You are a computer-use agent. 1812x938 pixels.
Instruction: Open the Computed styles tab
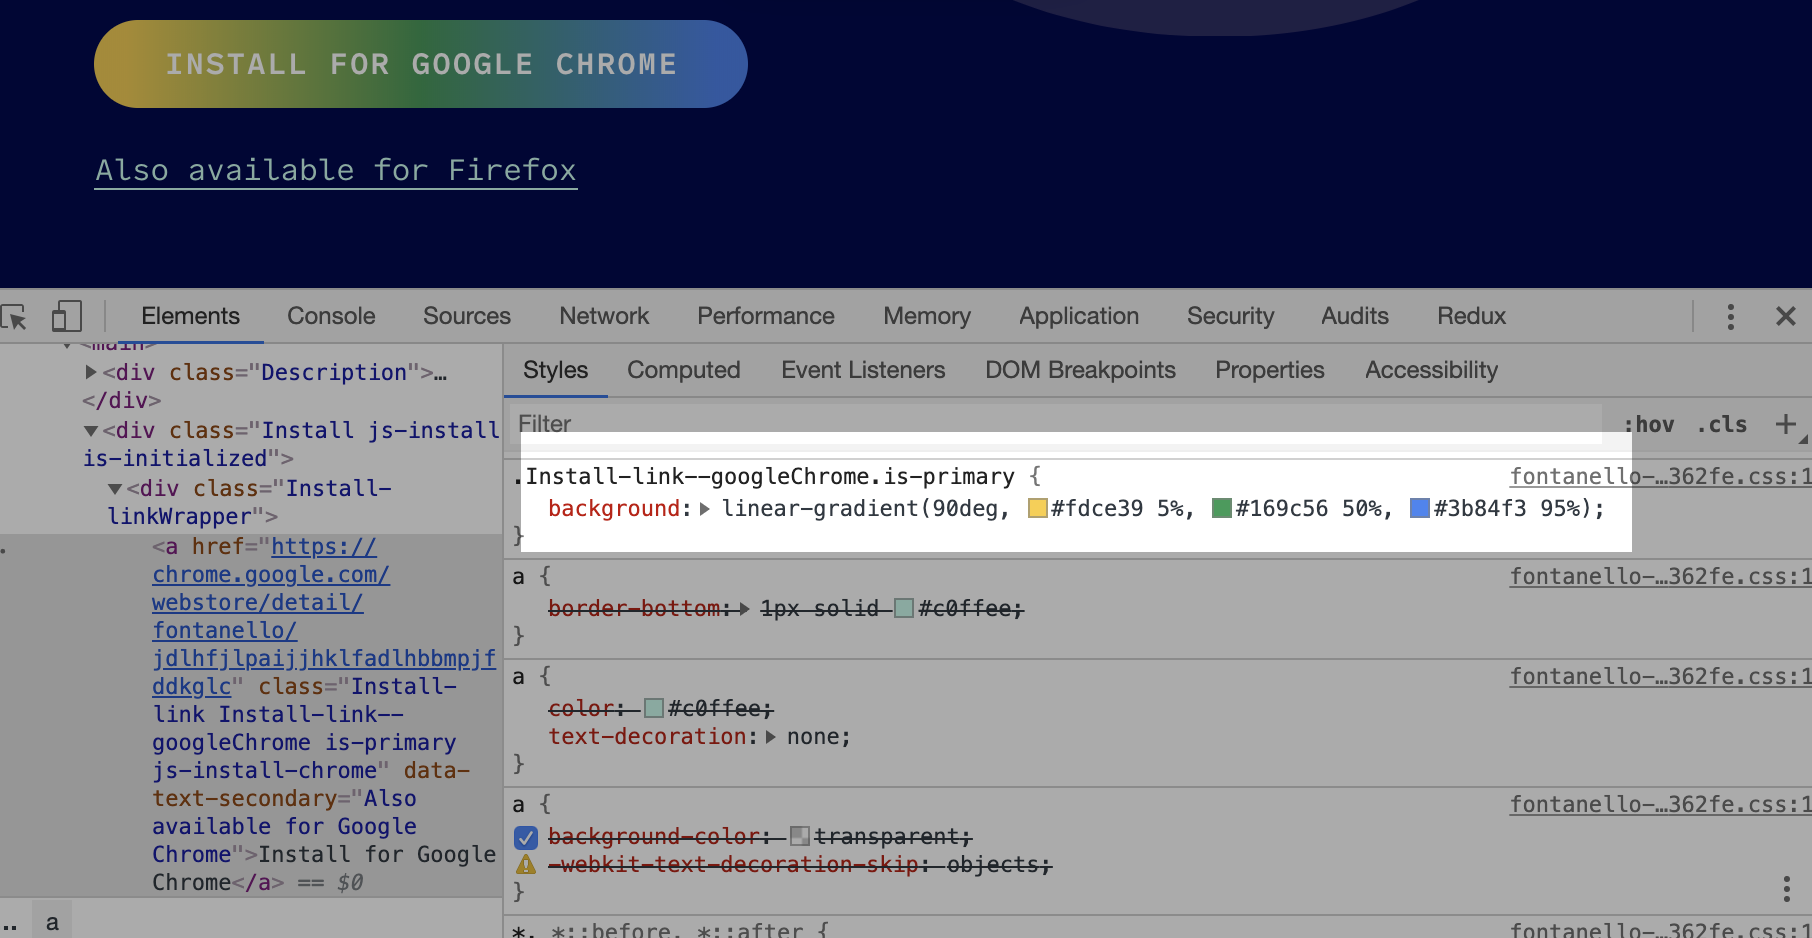(683, 371)
